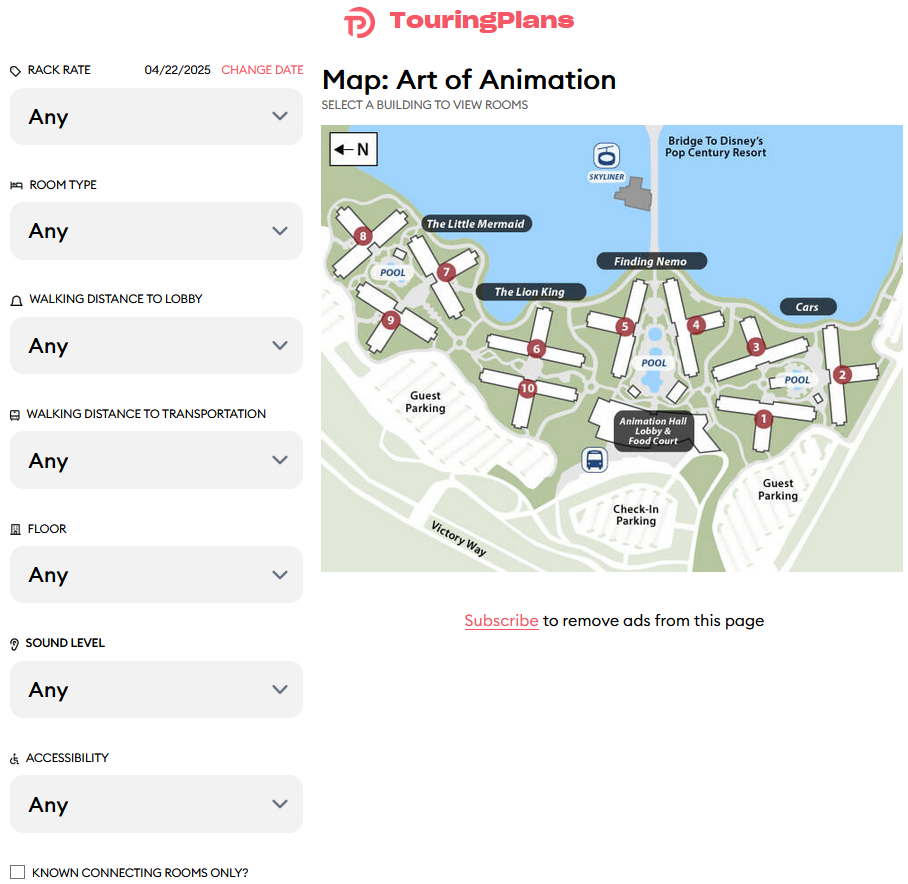Viewport: 908px width, 884px height.
Task: Select building 10 marker on the map
Action: pos(528,388)
